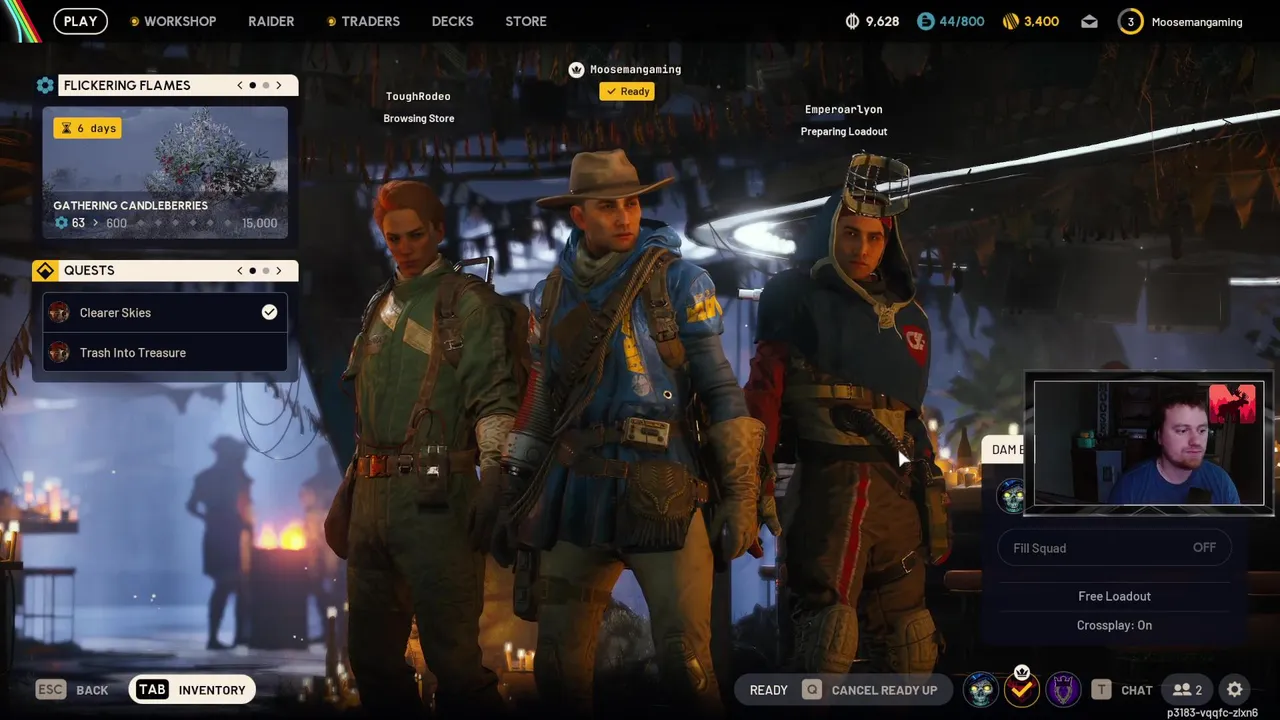Go to previous Quests page
The height and width of the screenshot is (720, 1280).
pos(240,270)
